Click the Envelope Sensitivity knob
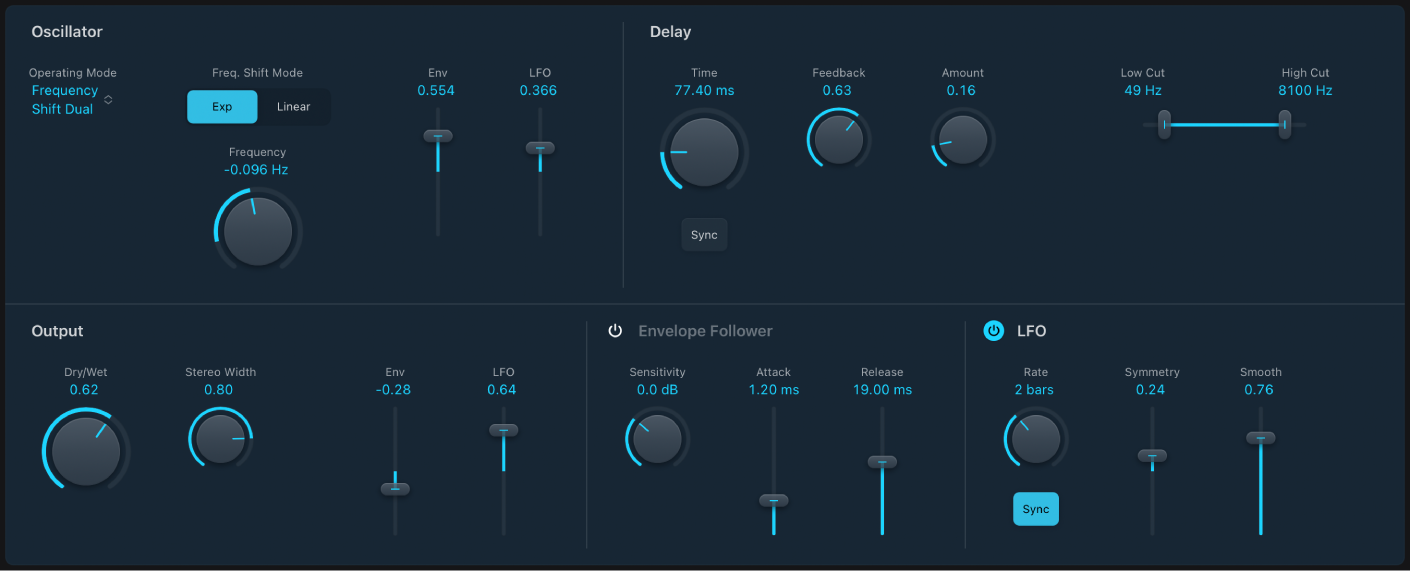 (x=657, y=438)
